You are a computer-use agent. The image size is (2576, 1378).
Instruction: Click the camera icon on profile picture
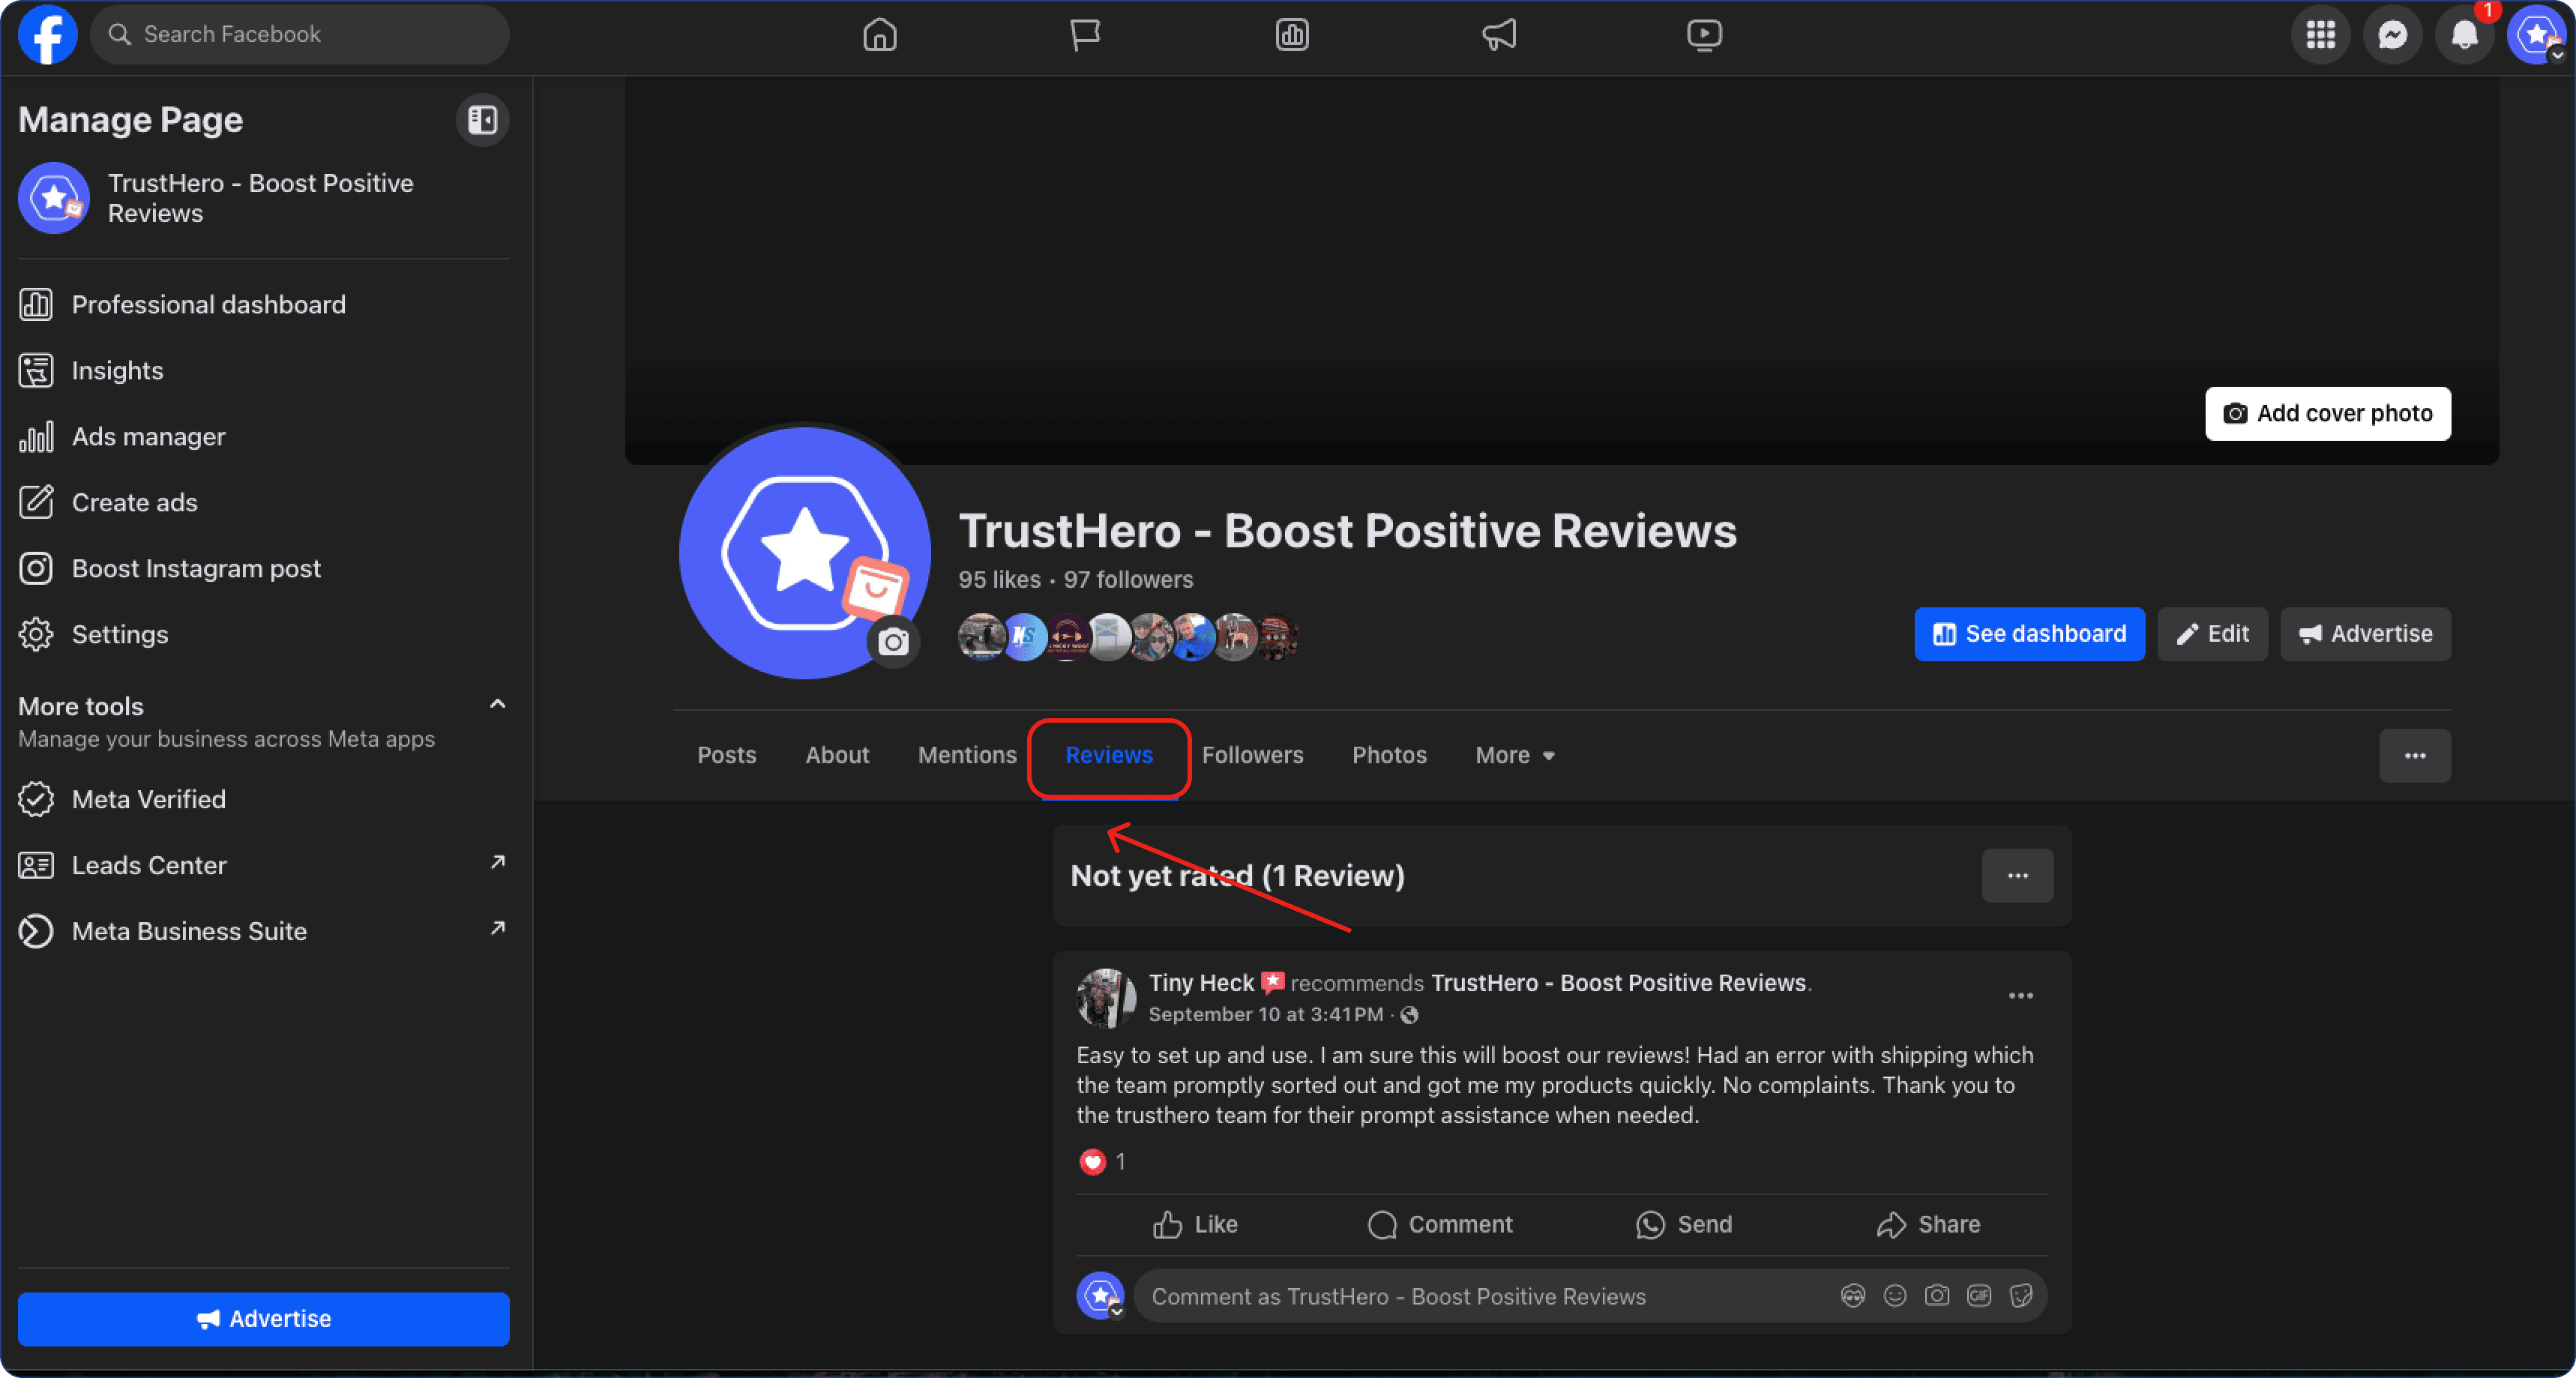[893, 642]
